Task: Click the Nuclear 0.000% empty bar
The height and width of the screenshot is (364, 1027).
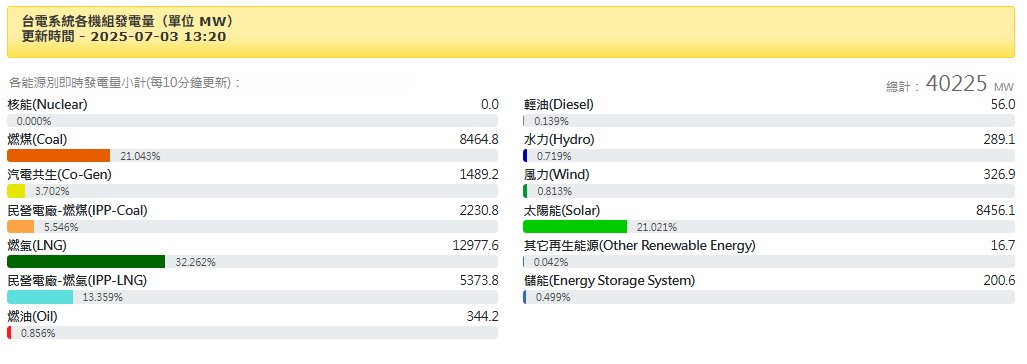Action: point(252,120)
